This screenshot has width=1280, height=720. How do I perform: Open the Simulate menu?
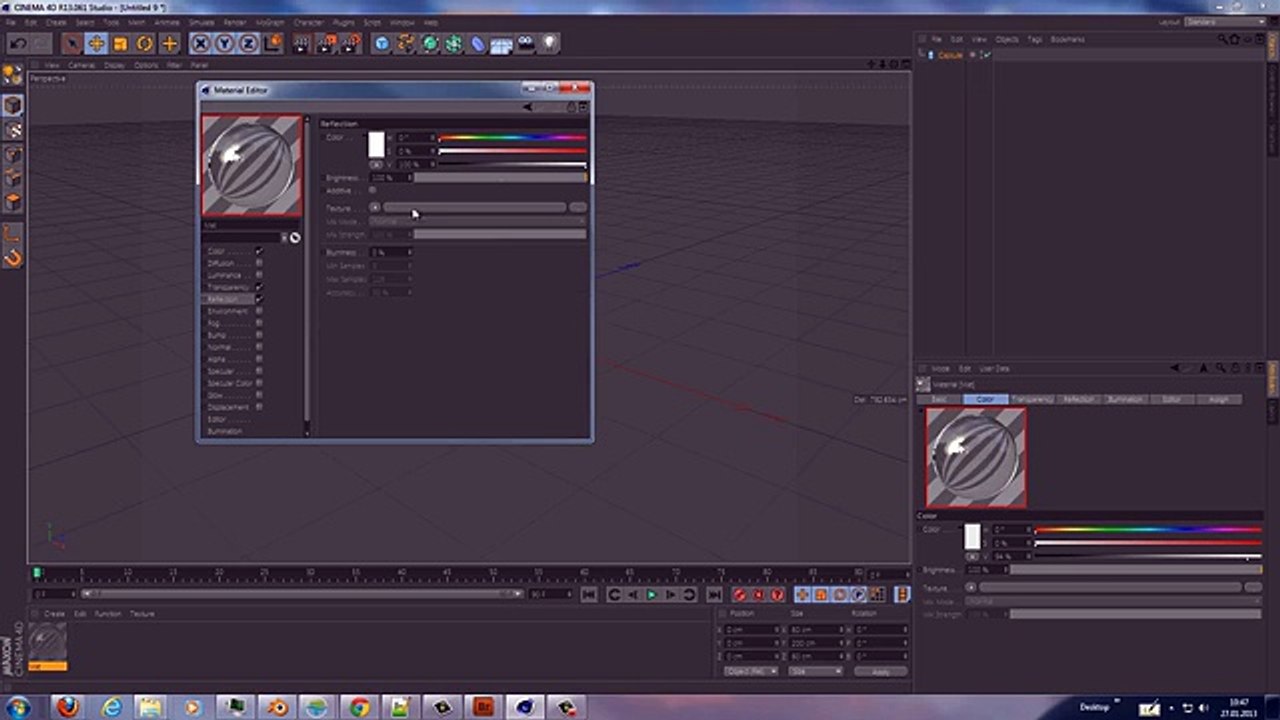pos(201,22)
